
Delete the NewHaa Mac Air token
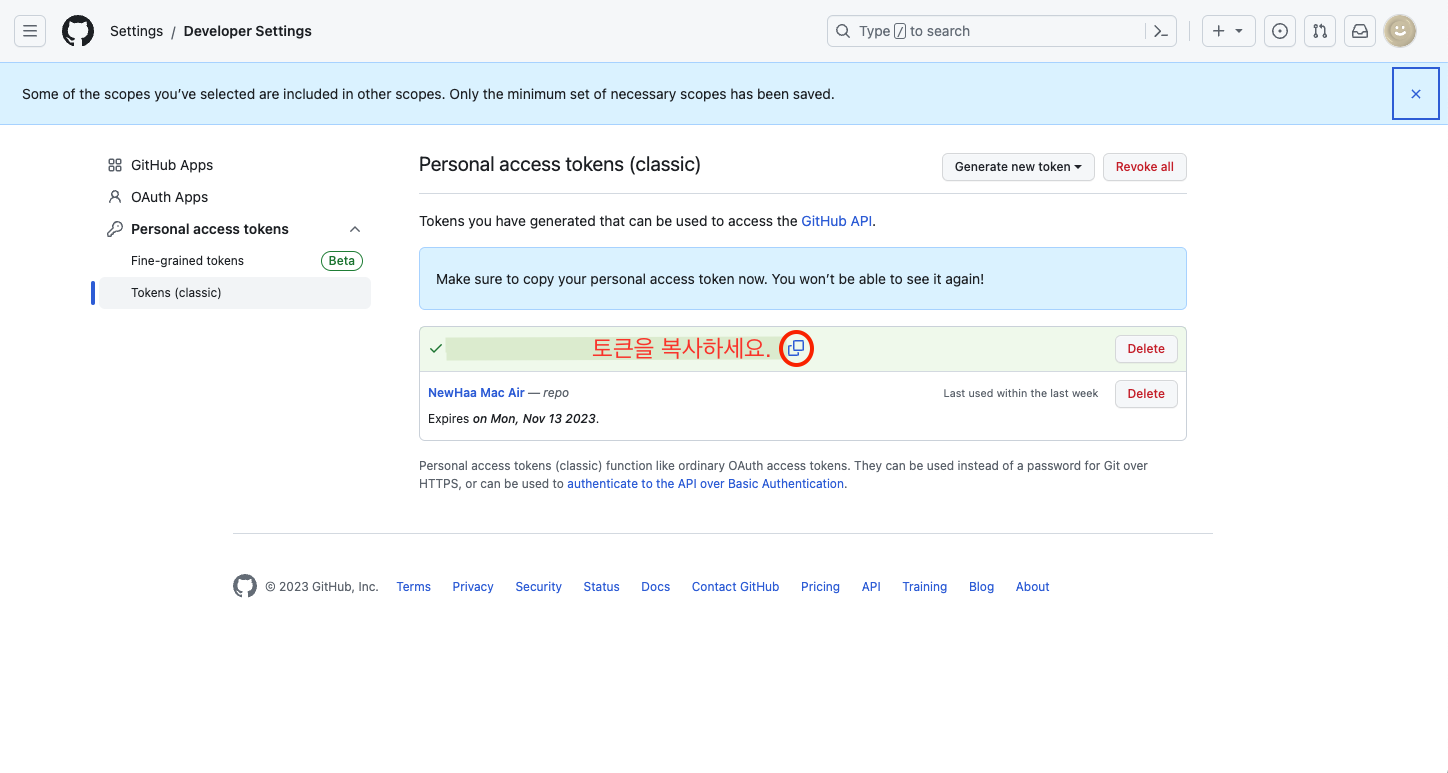coord(1146,394)
